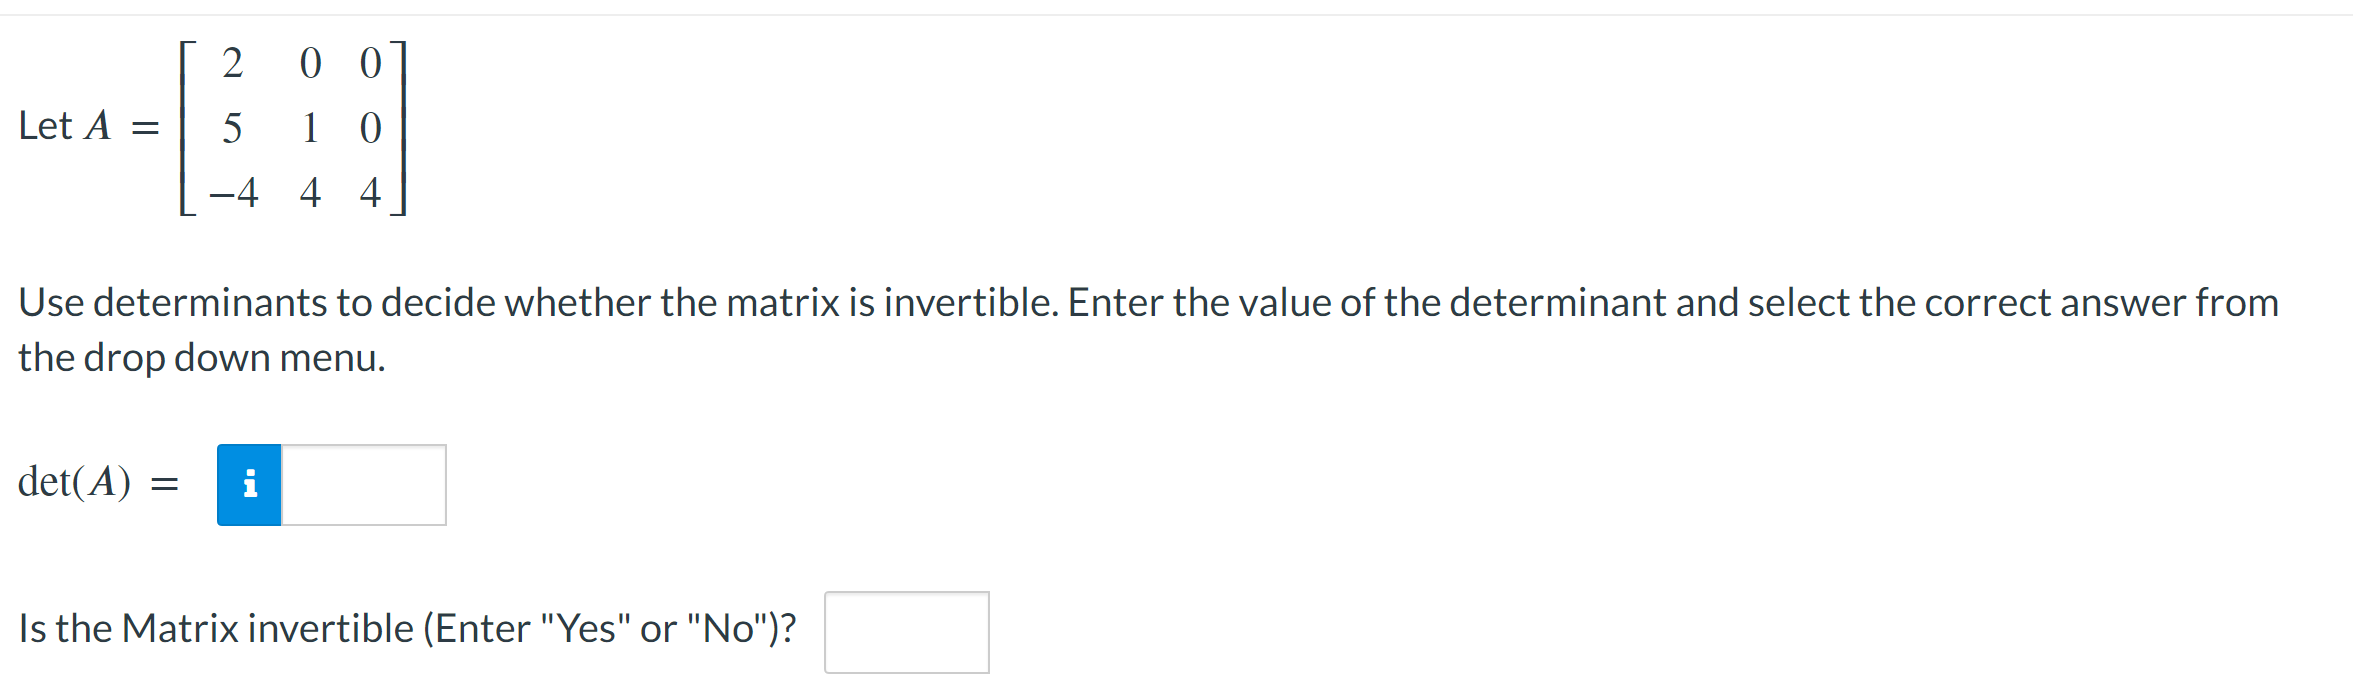
Task: Click the question text about matrix invertibility
Action: click(x=405, y=629)
